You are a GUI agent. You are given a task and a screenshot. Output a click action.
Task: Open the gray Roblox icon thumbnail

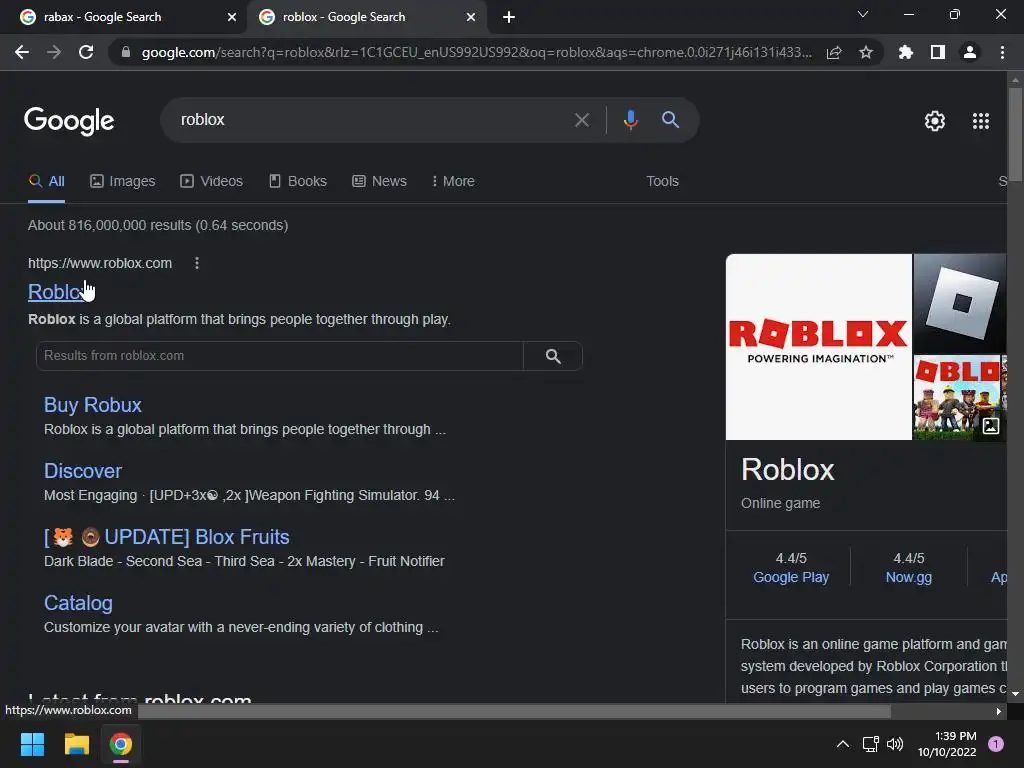coord(960,304)
